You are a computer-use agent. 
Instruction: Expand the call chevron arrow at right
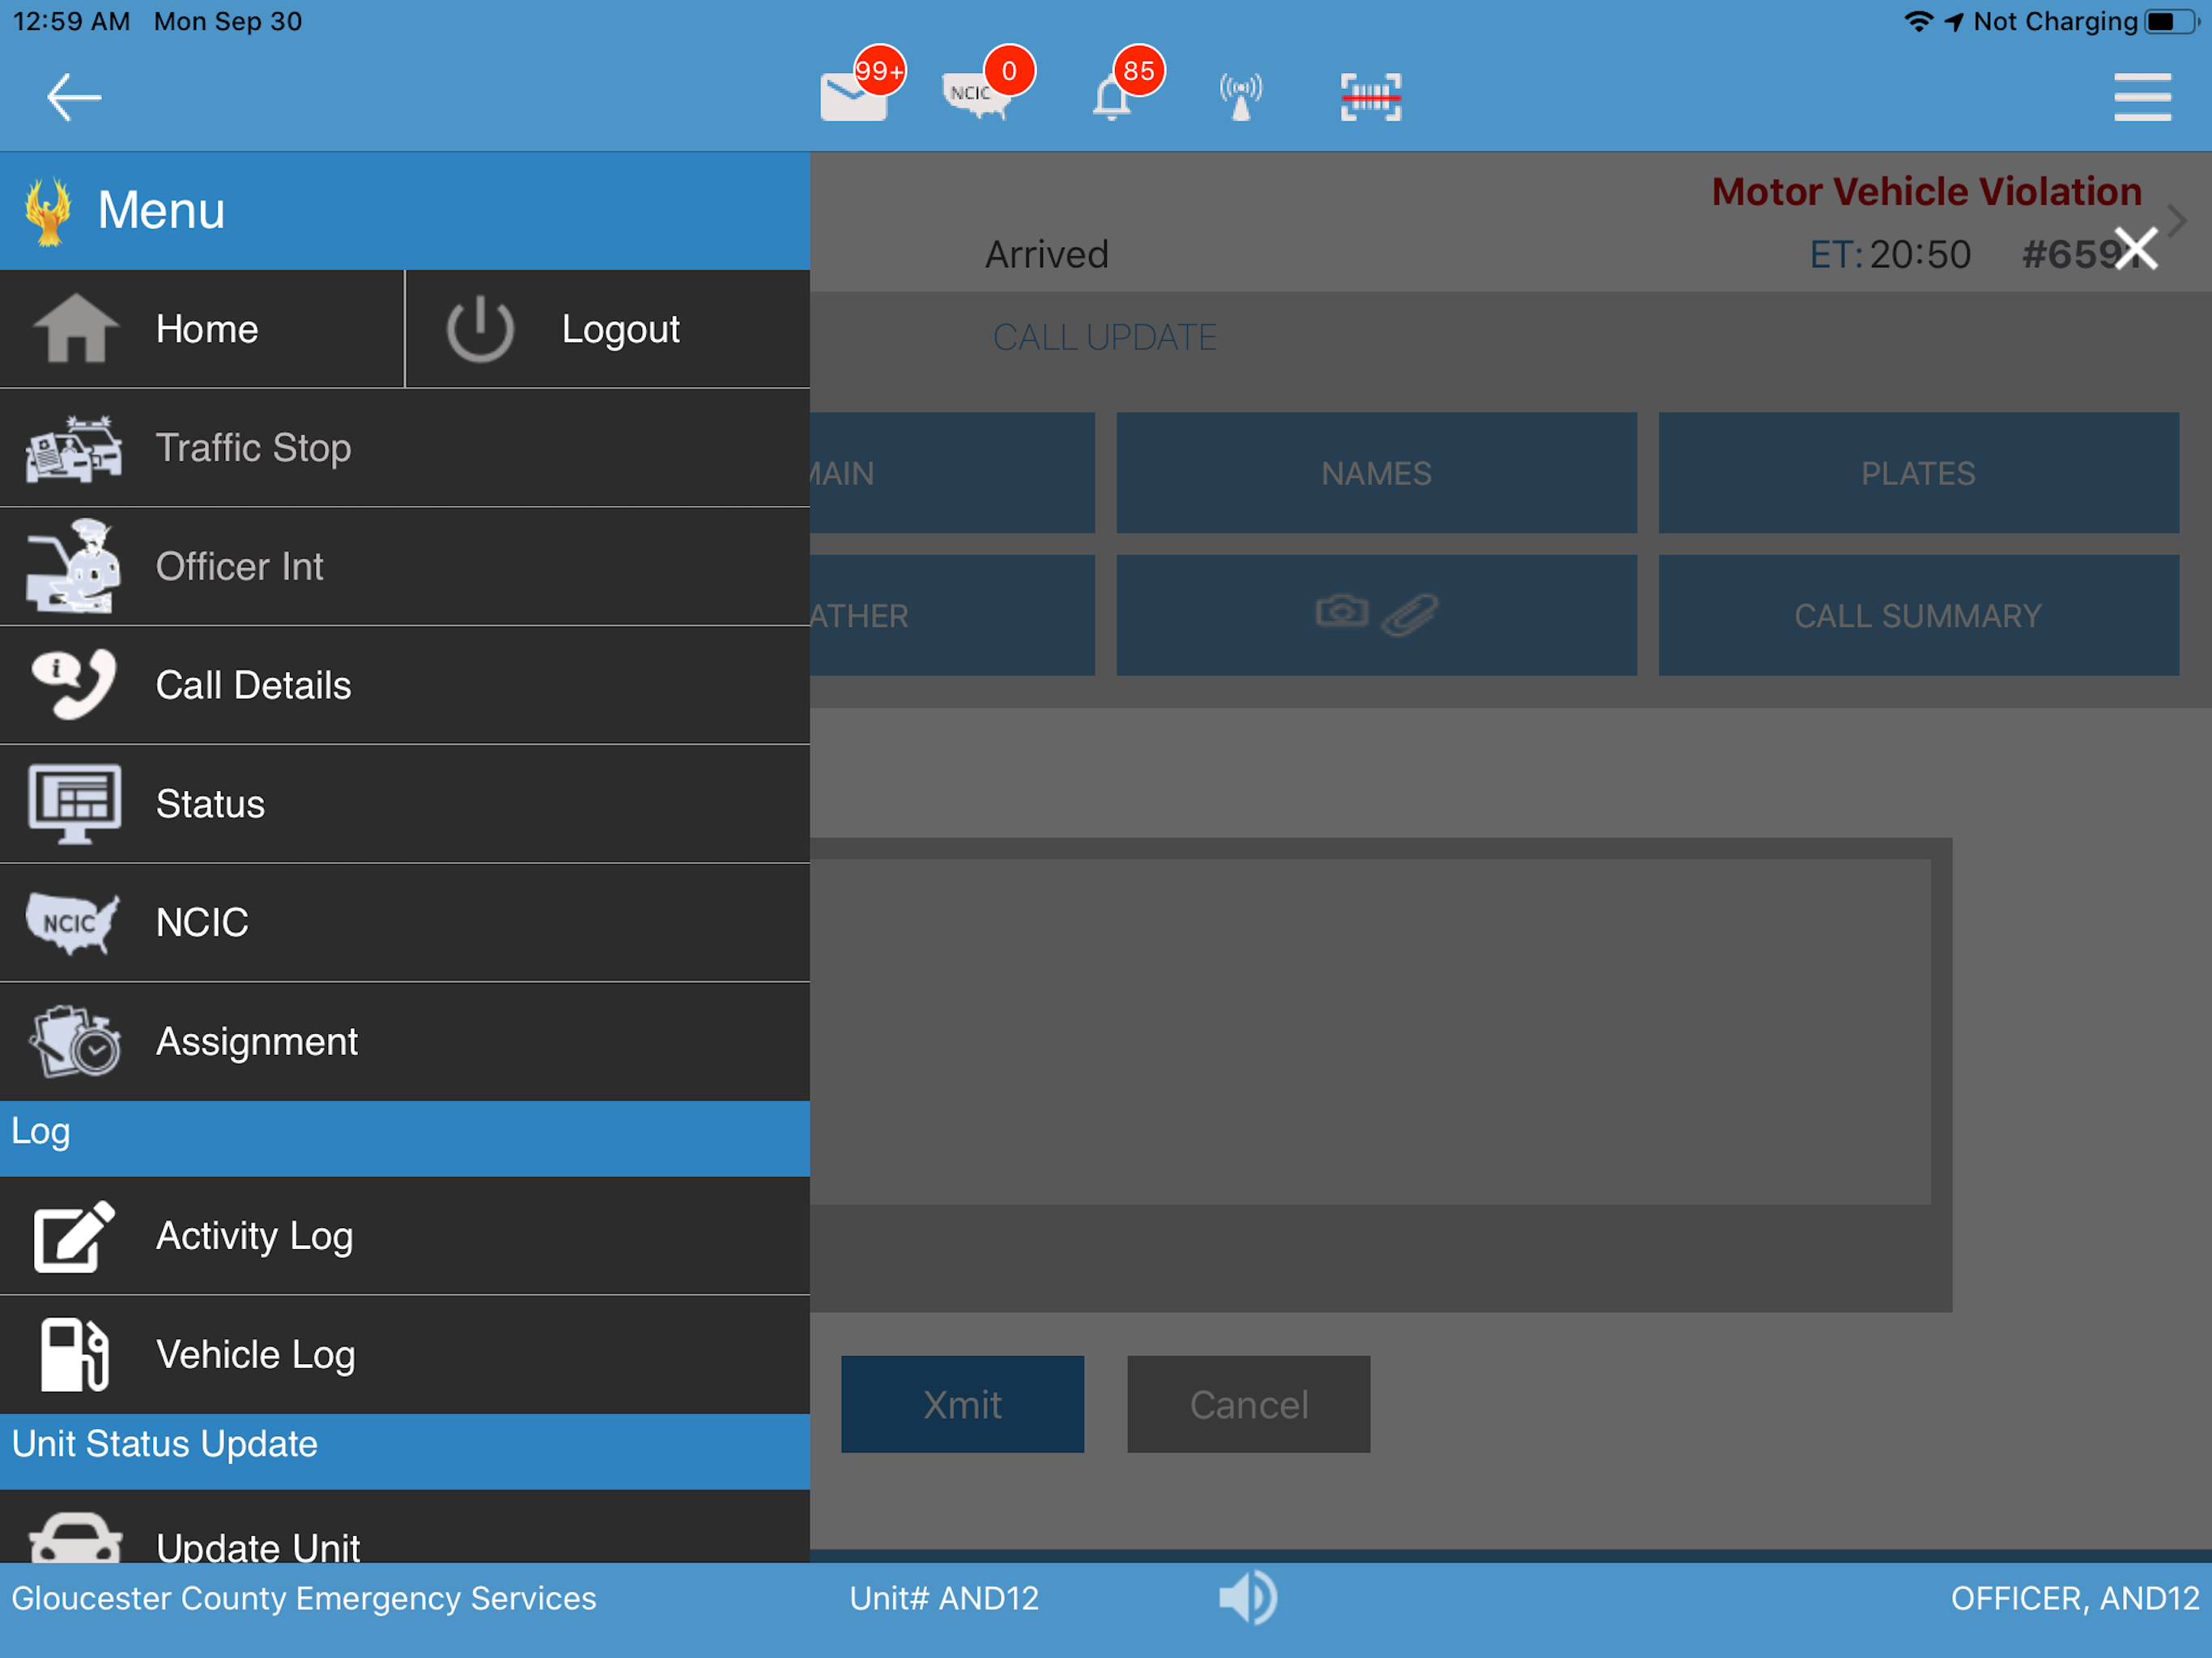coord(2177,220)
